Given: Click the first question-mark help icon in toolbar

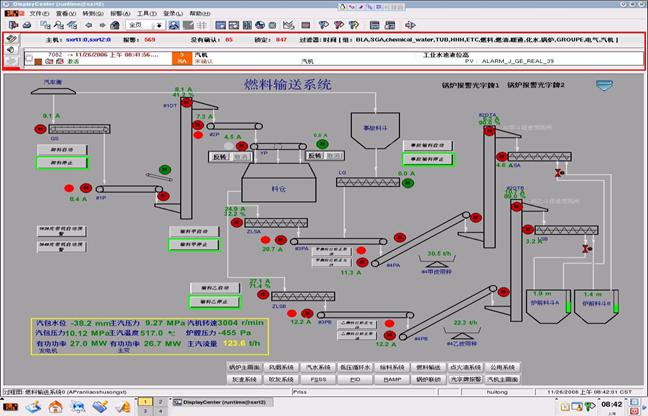Looking at the screenshot, I should point(324,25).
